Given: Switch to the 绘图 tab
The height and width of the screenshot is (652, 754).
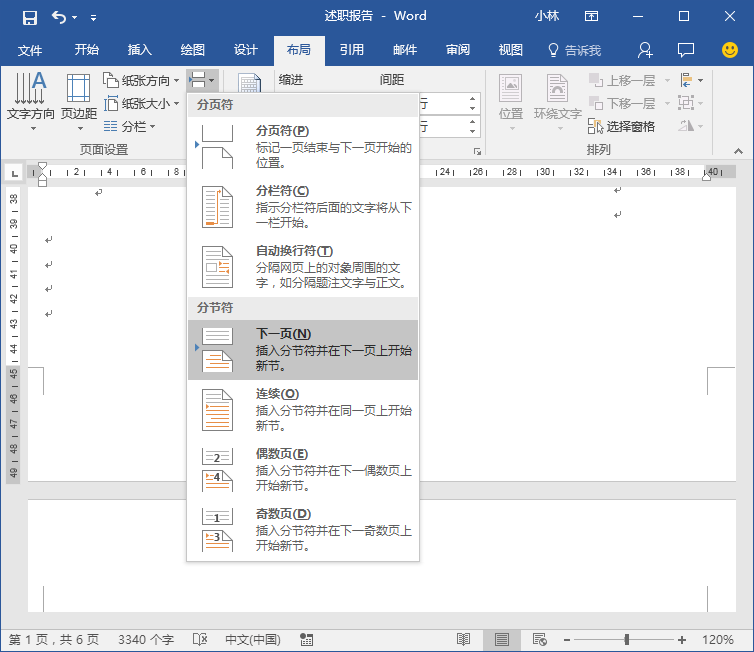Looking at the screenshot, I should pos(192,50).
